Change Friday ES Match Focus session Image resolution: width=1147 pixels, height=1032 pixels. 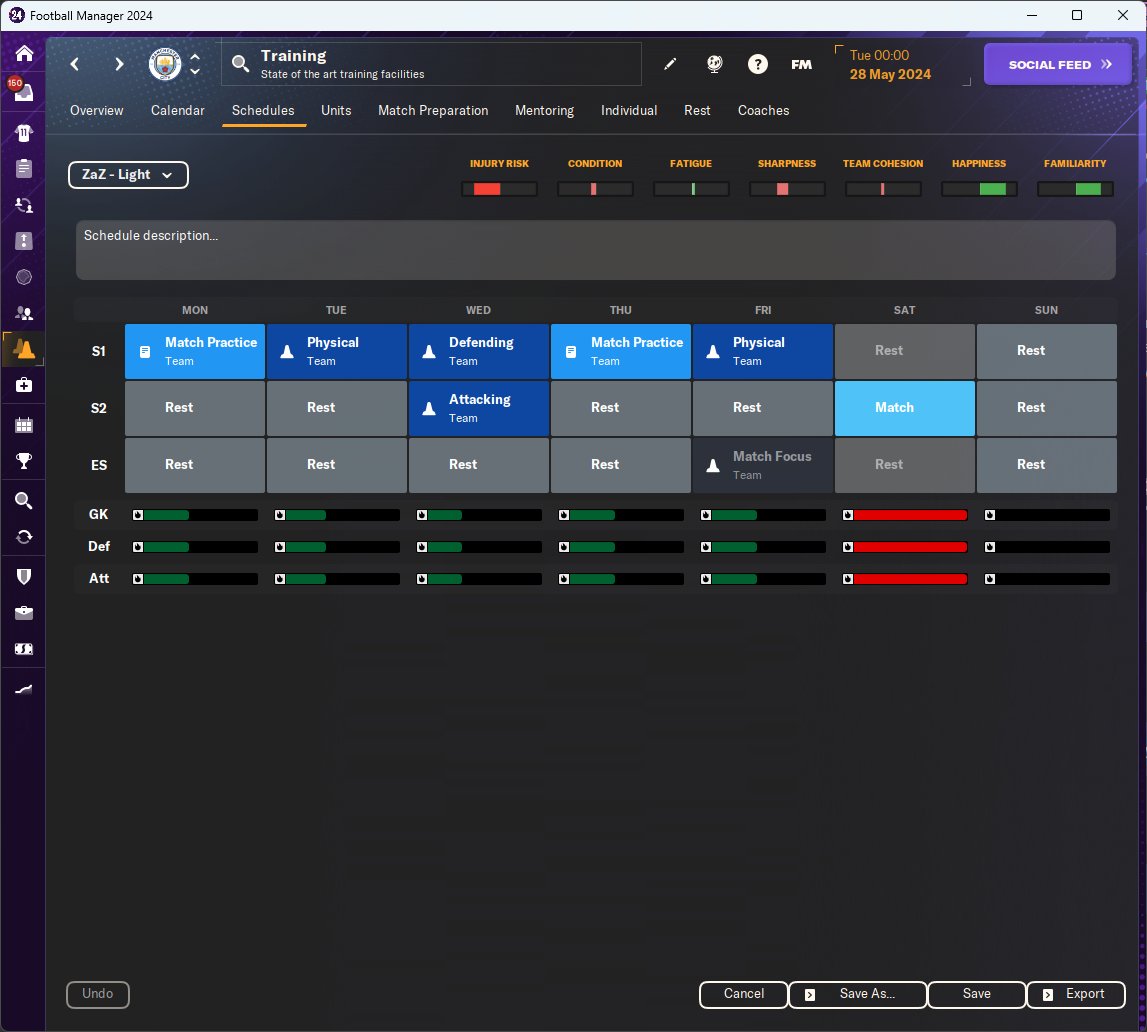click(x=762, y=465)
